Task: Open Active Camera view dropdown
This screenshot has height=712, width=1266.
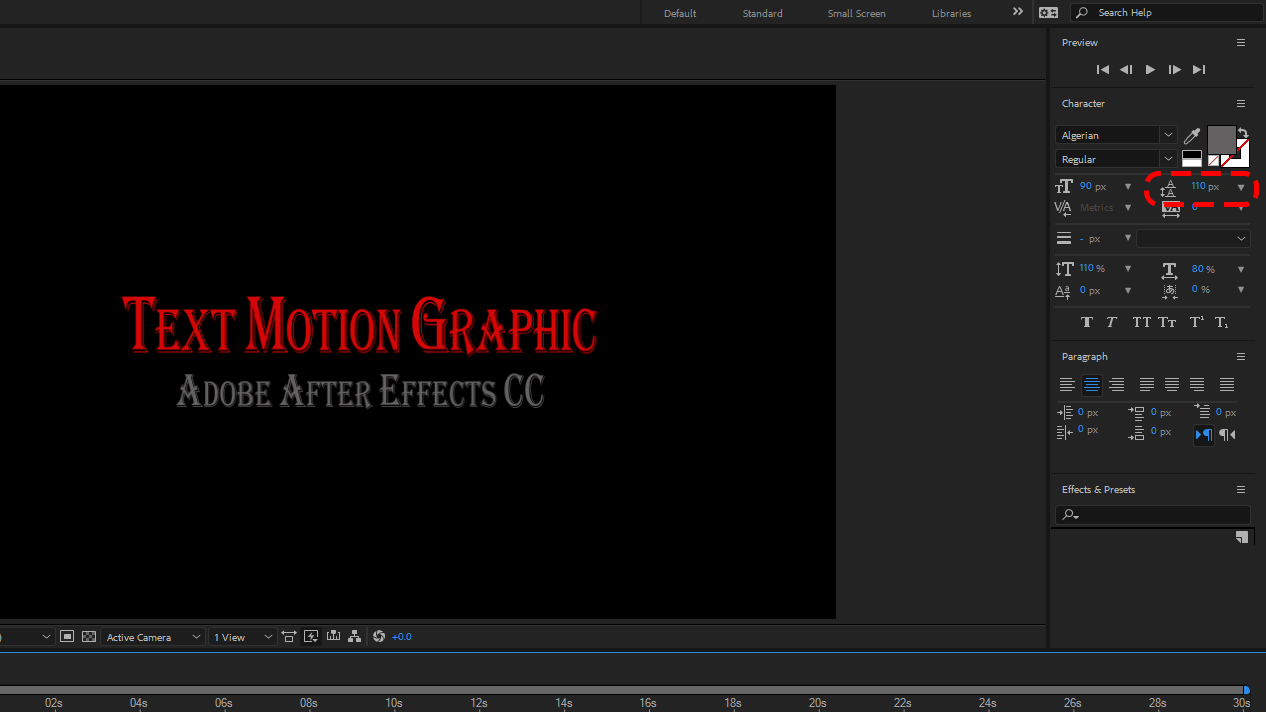Action: [x=153, y=637]
